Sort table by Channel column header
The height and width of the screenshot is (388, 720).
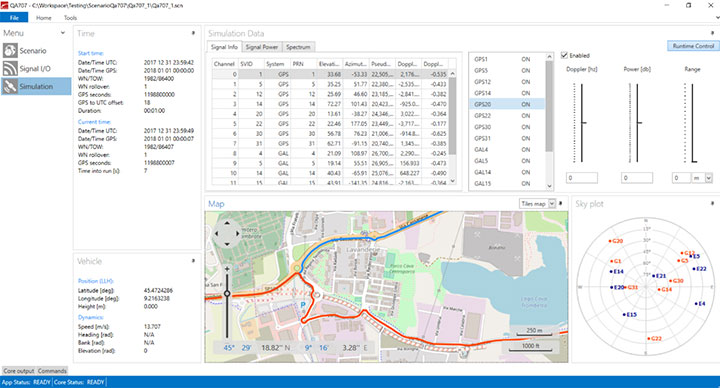225,64
